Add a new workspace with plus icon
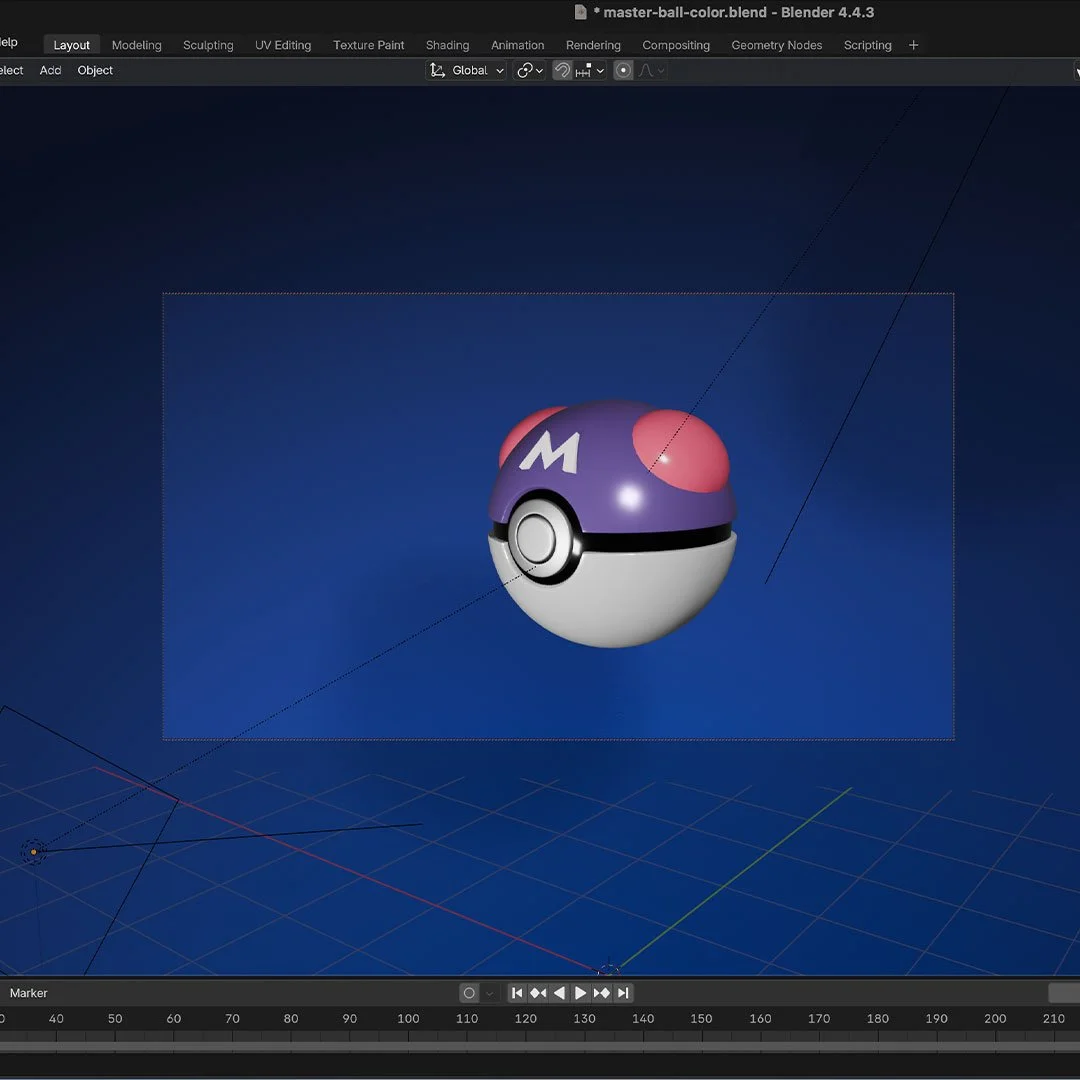This screenshot has width=1080, height=1080. click(913, 45)
